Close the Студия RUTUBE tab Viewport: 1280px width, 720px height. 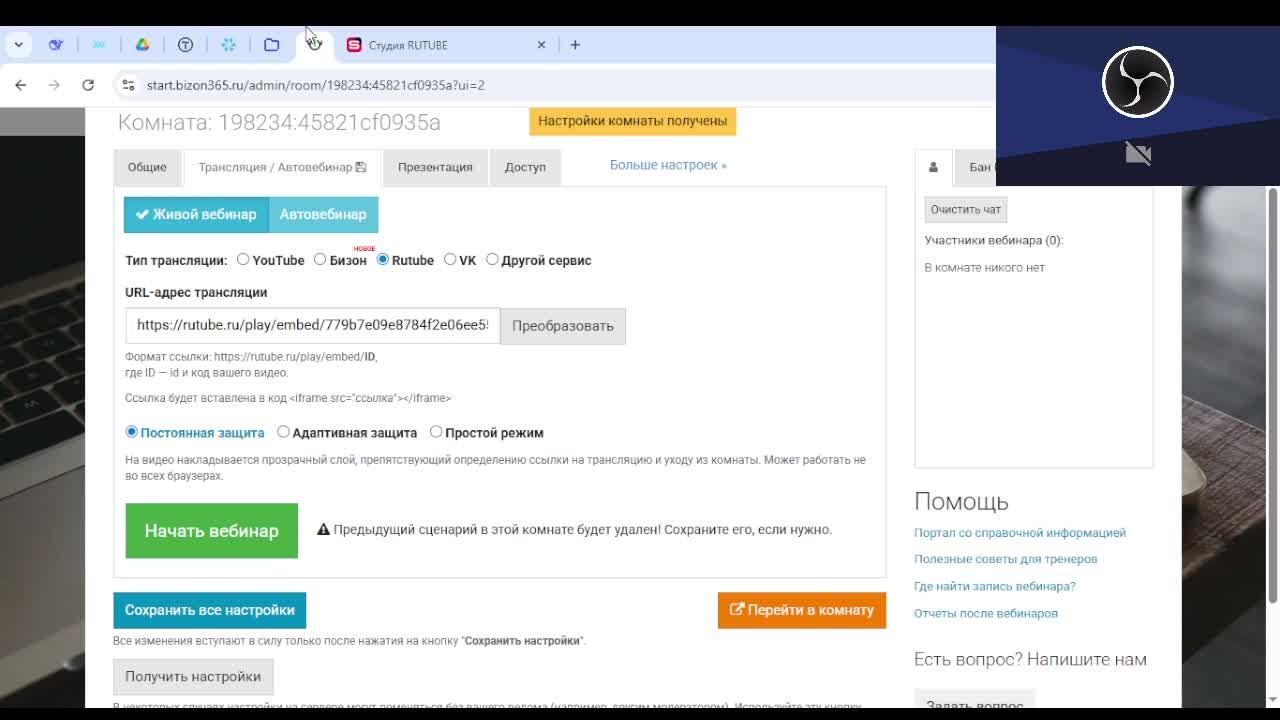tap(541, 45)
